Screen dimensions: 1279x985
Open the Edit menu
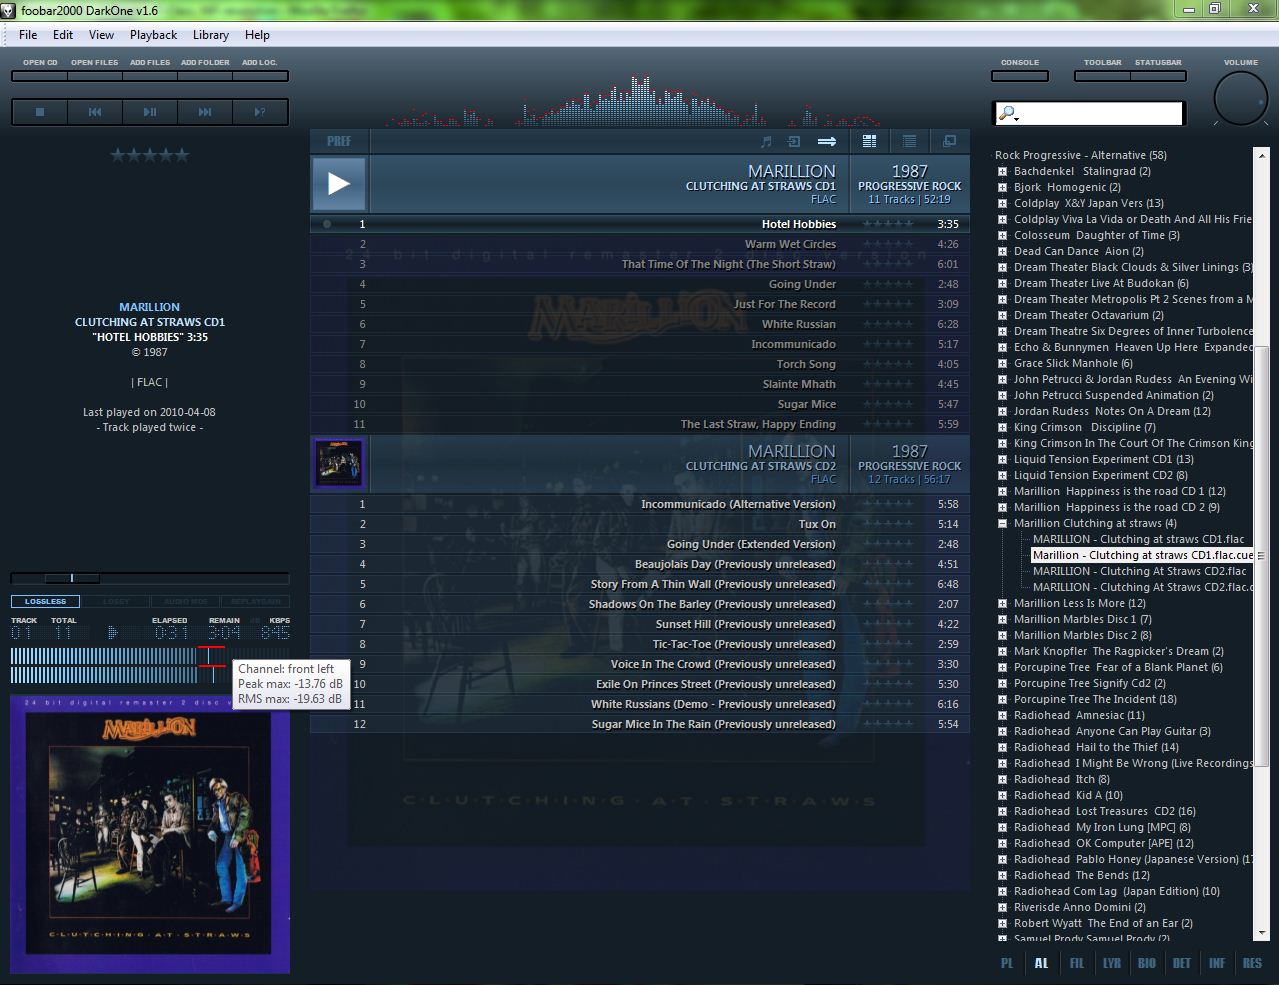[63, 35]
